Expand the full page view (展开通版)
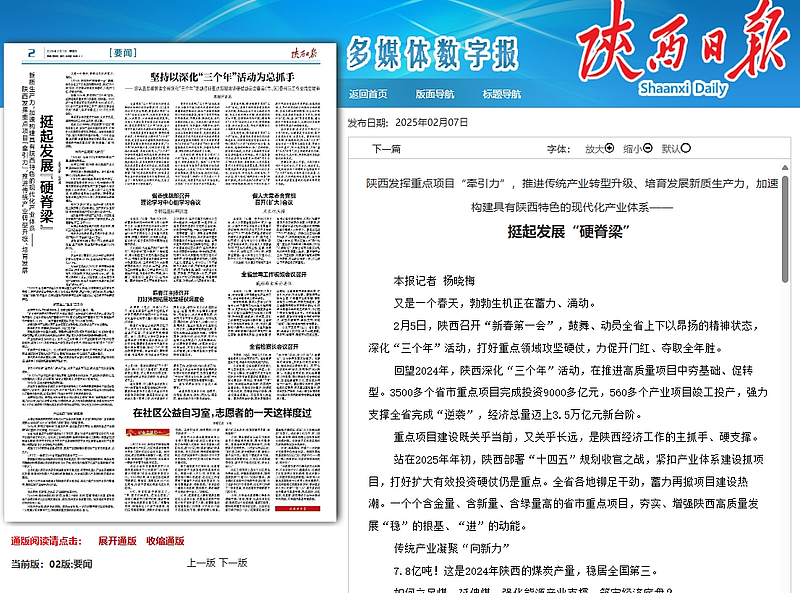800x593 pixels. 117,541
